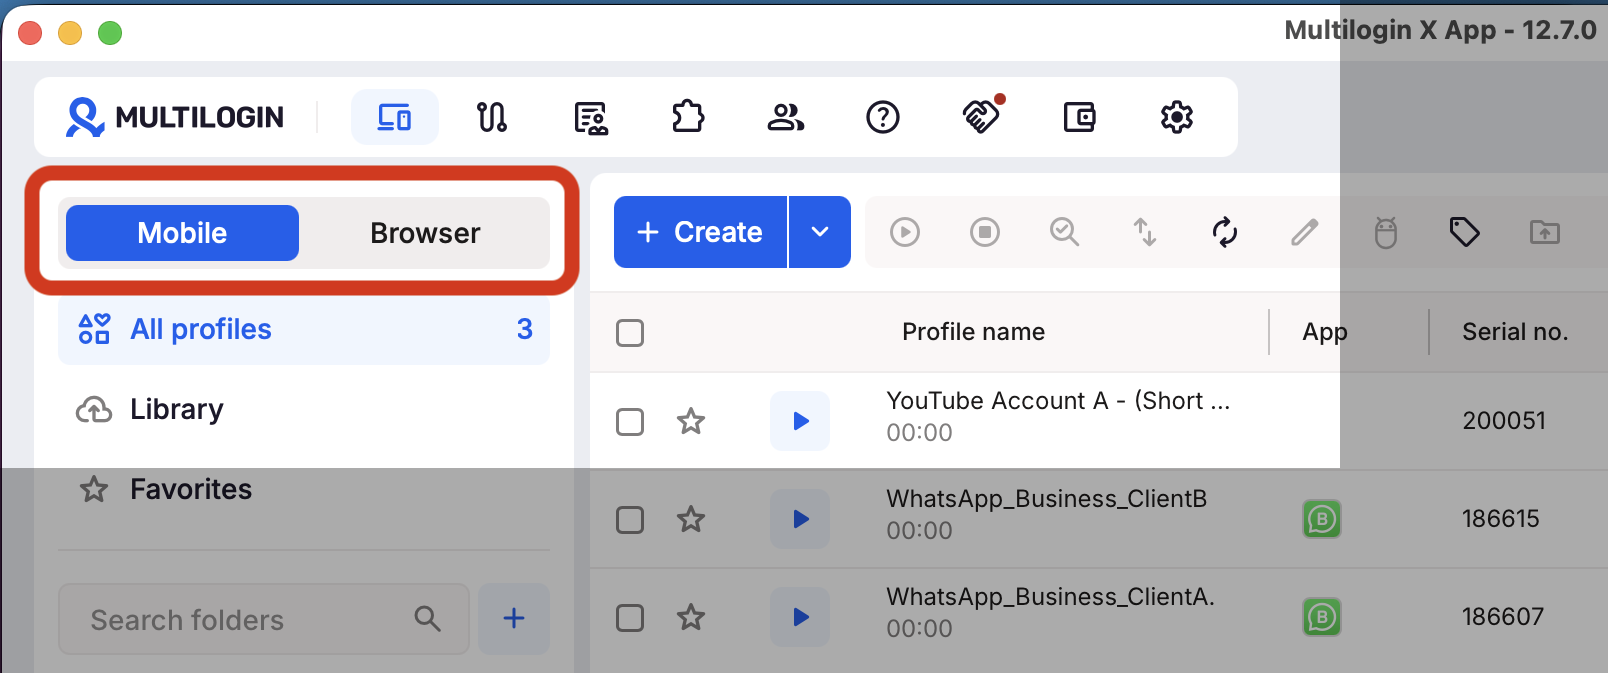Check the WhatsApp_Business_ClientB profile checkbox
Viewport: 1608px width, 673px height.
630,519
